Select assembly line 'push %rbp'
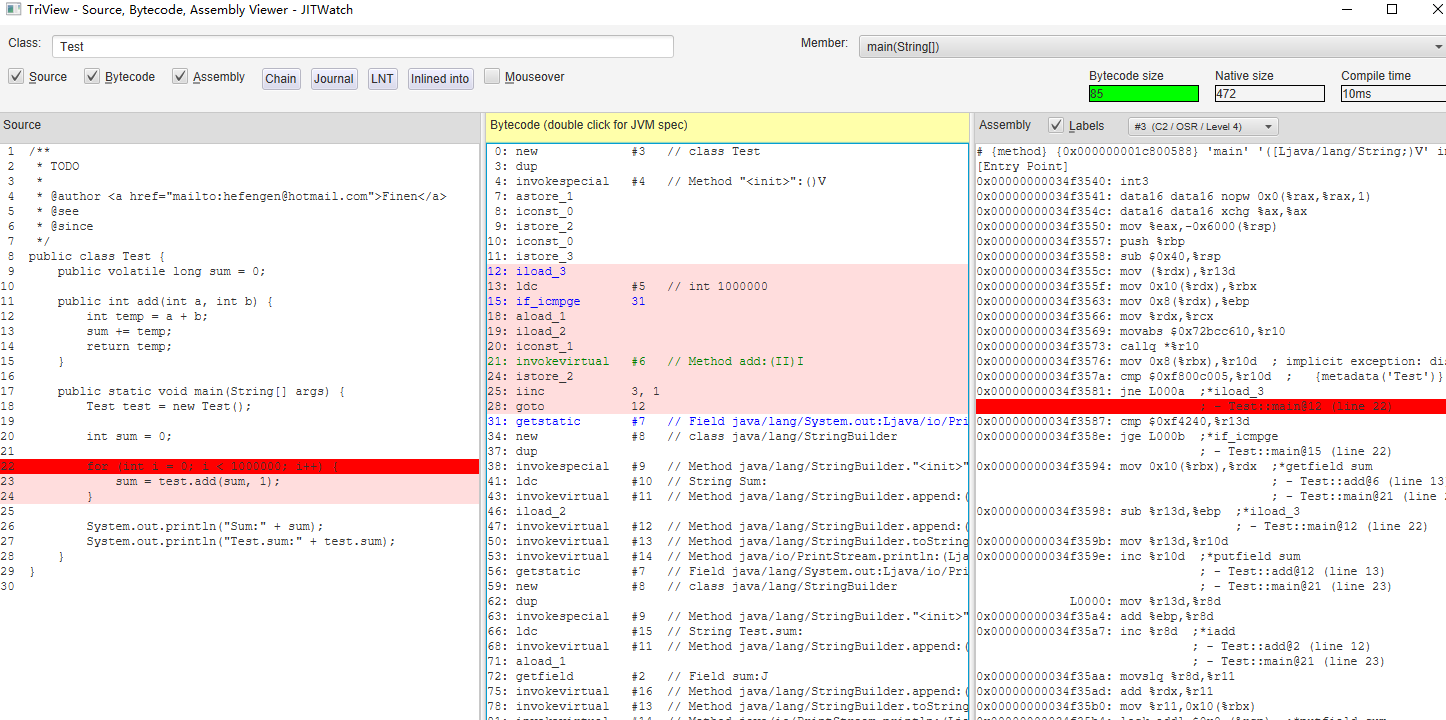The width and height of the screenshot is (1446, 720). pyautogui.click(x=1210, y=241)
